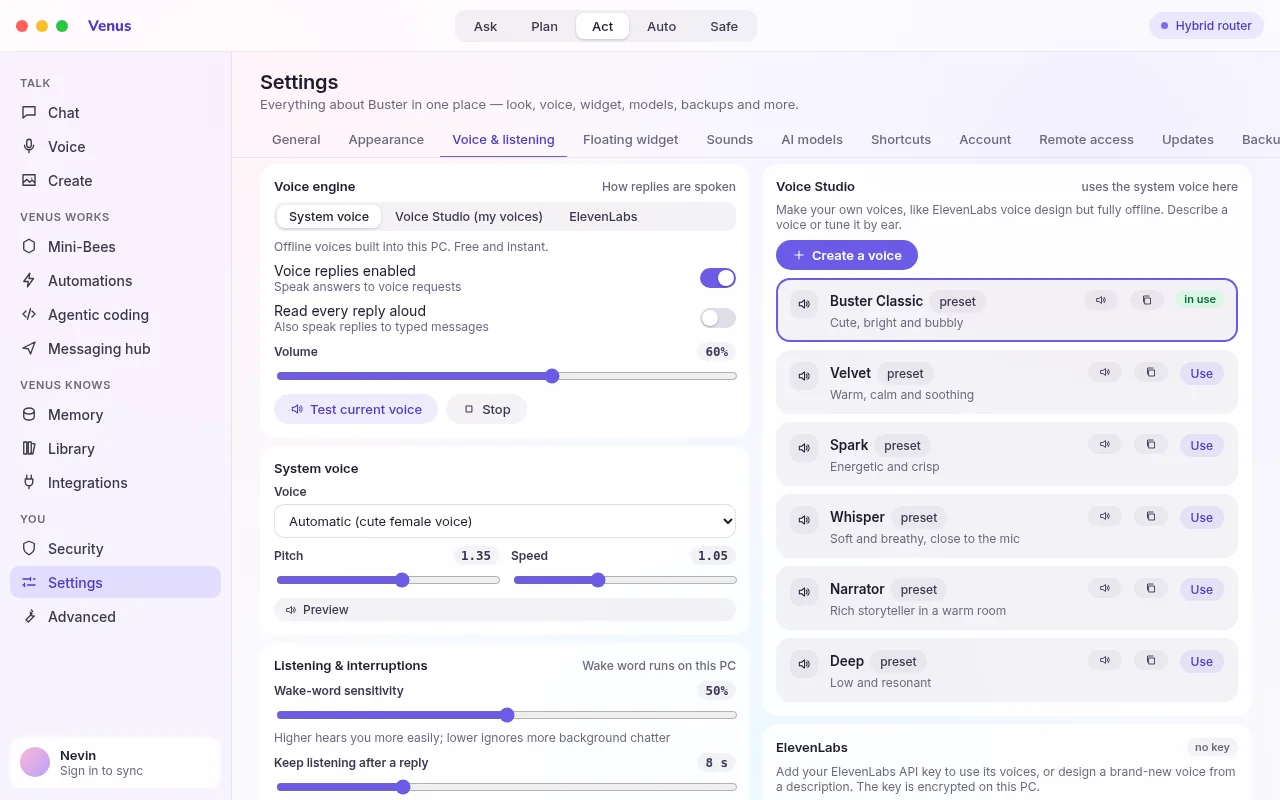Viewport: 1280px width, 800px height.
Task: Select System voice engine option
Action: [329, 217]
